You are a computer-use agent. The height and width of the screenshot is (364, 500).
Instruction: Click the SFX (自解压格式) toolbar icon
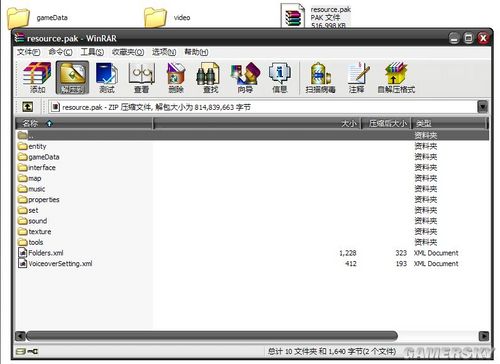(396, 77)
